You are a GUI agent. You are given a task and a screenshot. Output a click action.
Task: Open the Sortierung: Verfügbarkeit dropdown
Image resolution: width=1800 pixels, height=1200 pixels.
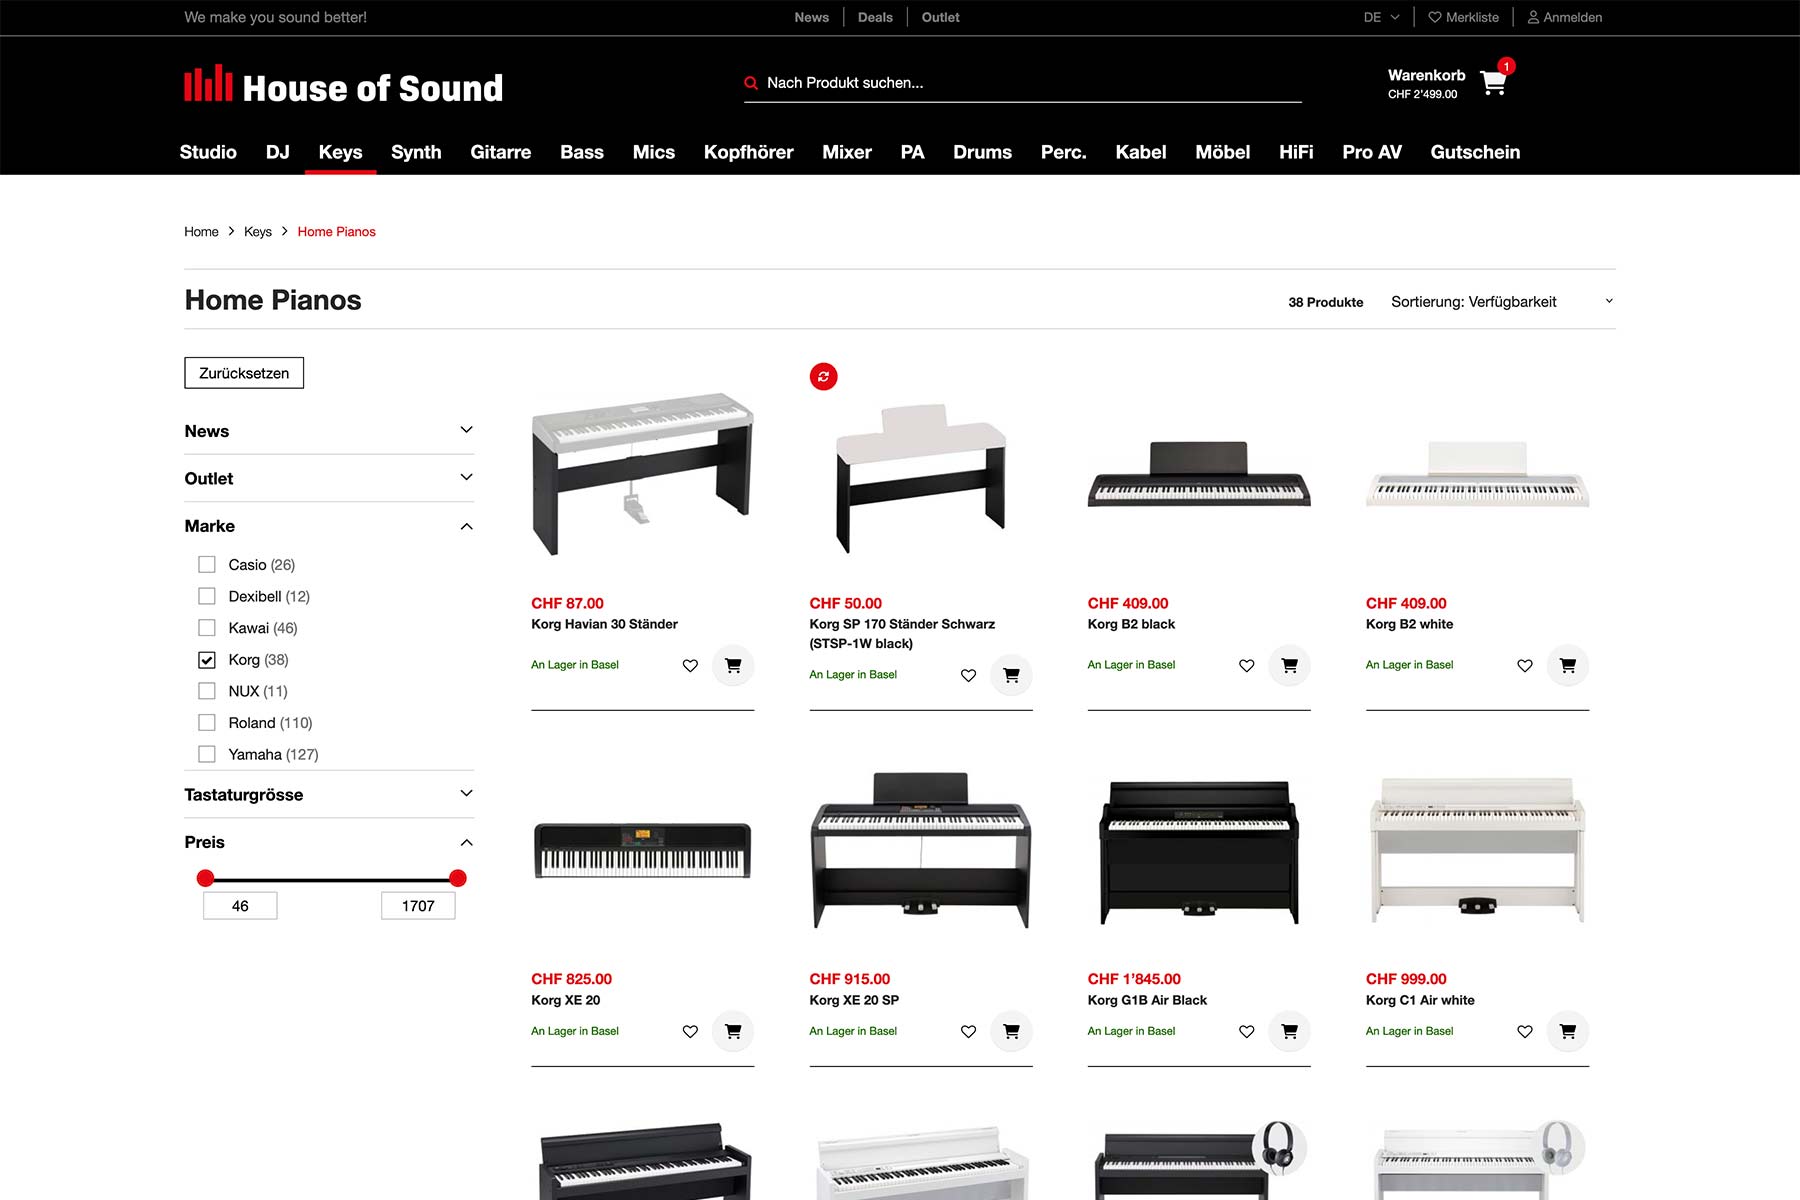tap(1502, 302)
